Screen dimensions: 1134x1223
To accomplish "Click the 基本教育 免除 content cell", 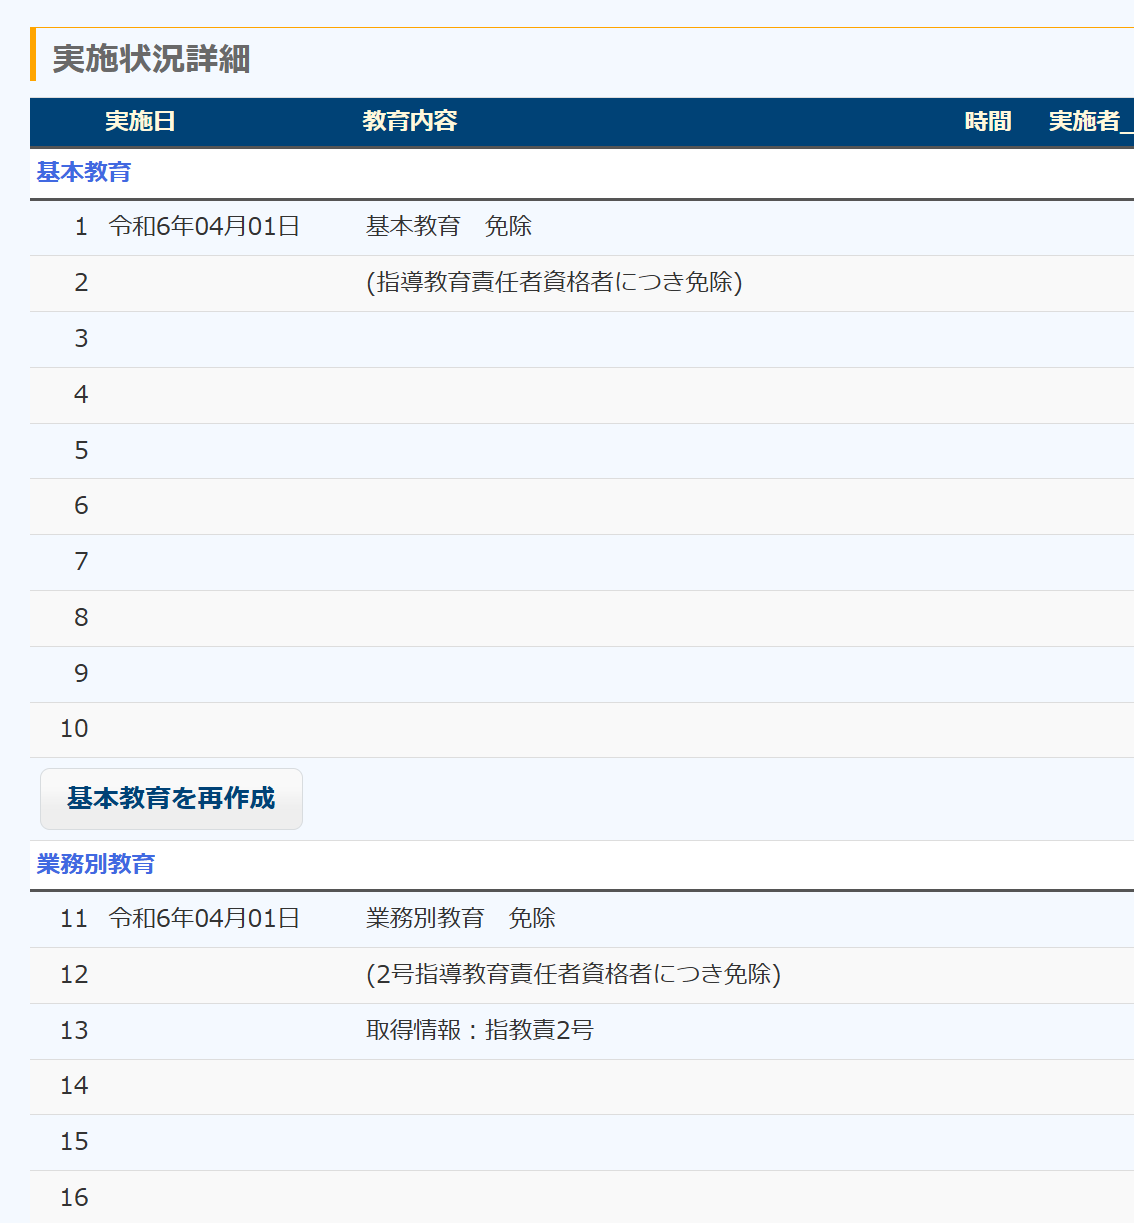I will pyautogui.click(x=448, y=227).
